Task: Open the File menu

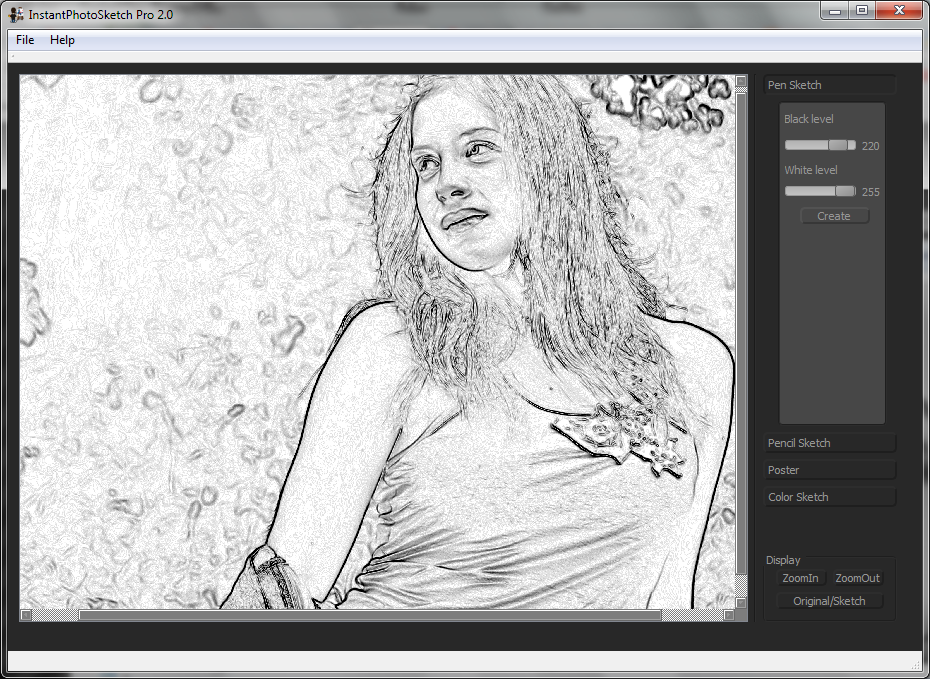Action: pos(25,40)
